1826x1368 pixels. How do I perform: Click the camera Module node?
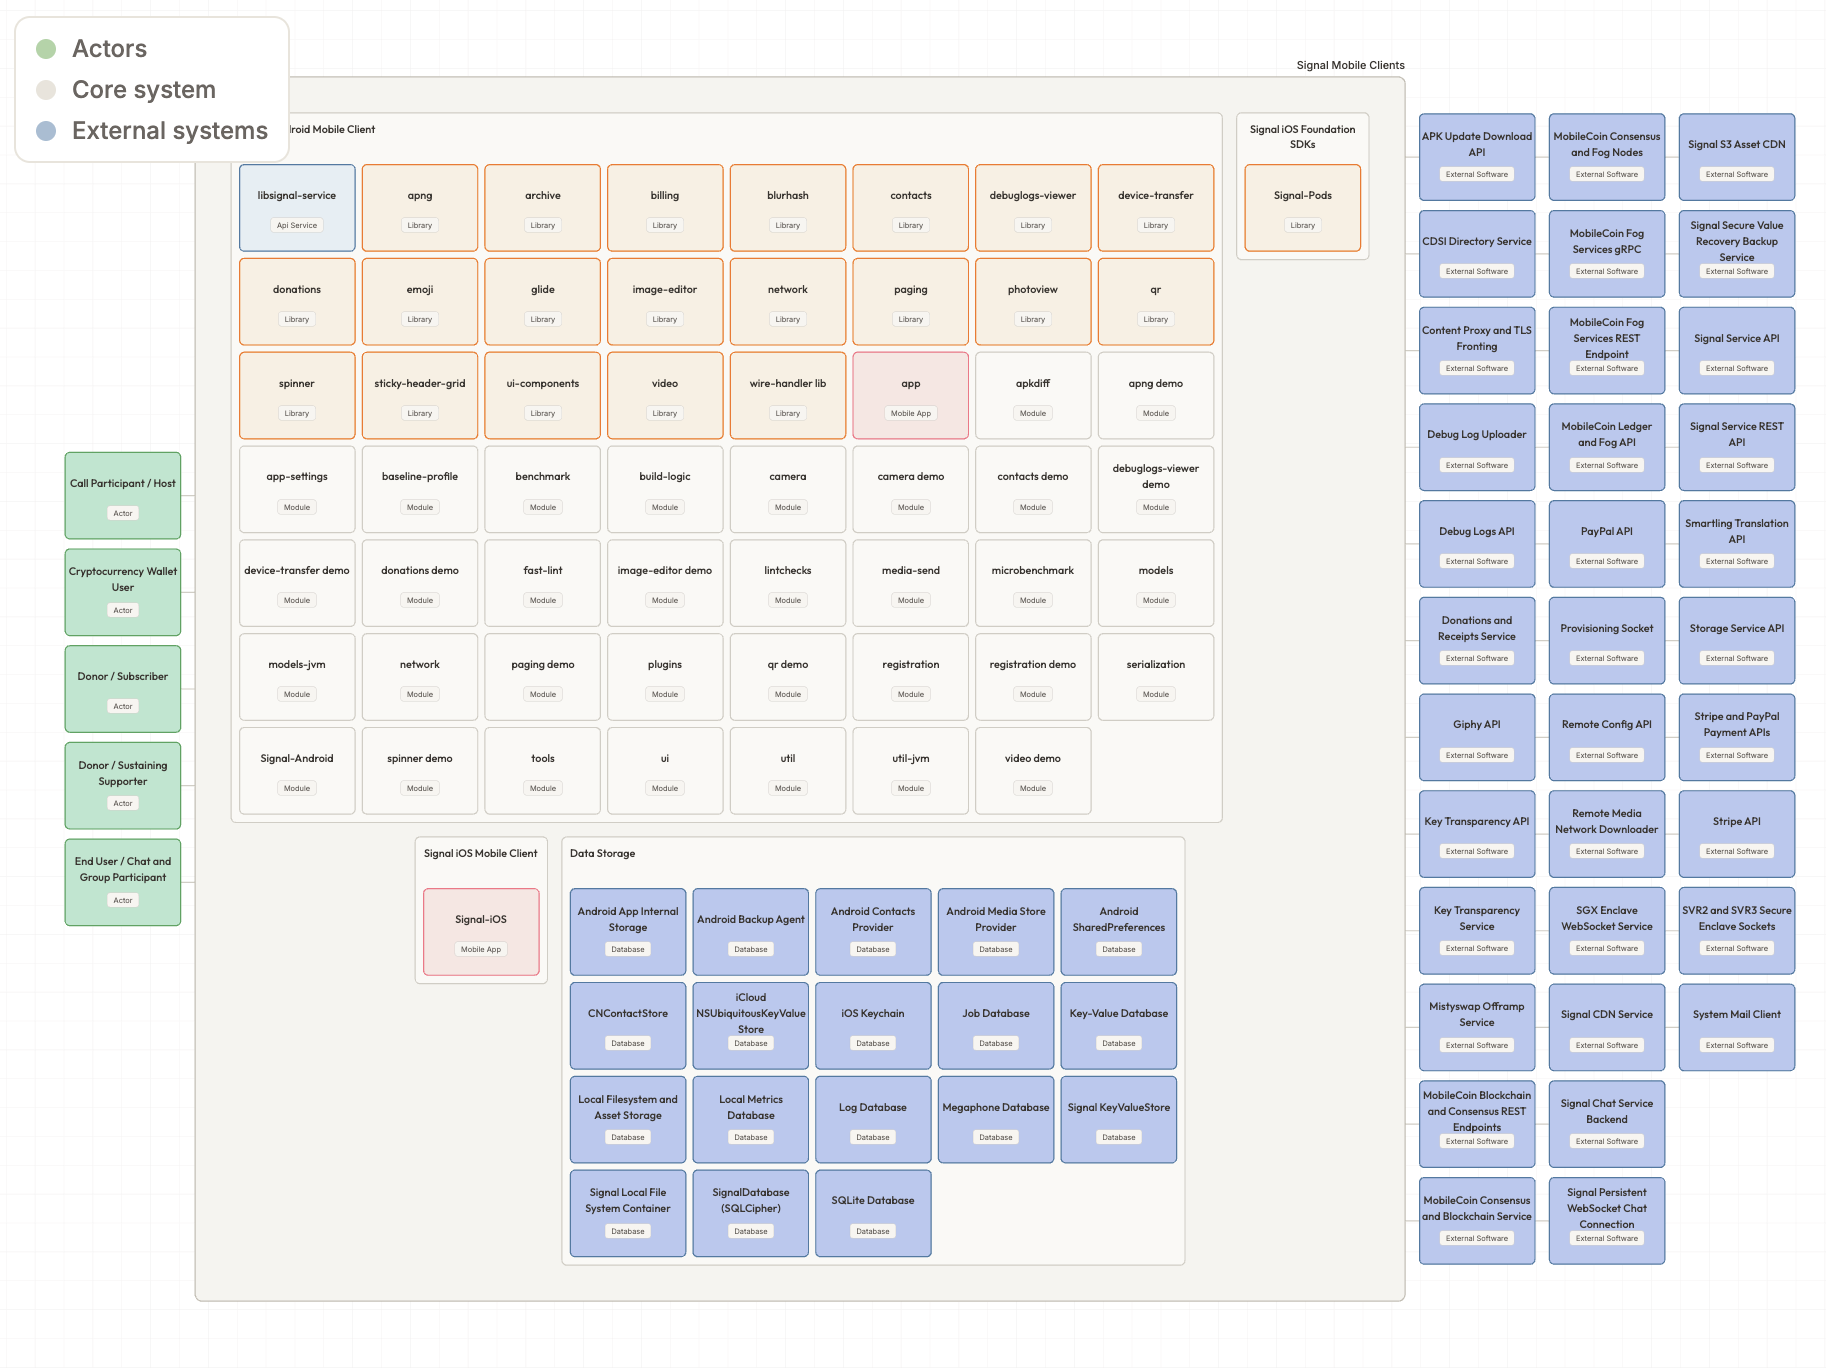(x=788, y=489)
